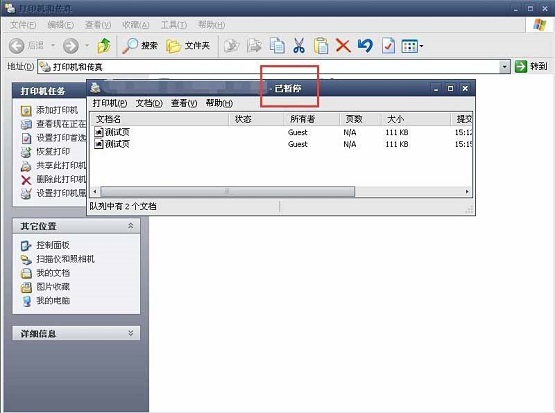Open the 搜索 search tool
The width and height of the screenshot is (555, 413).
click(140, 46)
